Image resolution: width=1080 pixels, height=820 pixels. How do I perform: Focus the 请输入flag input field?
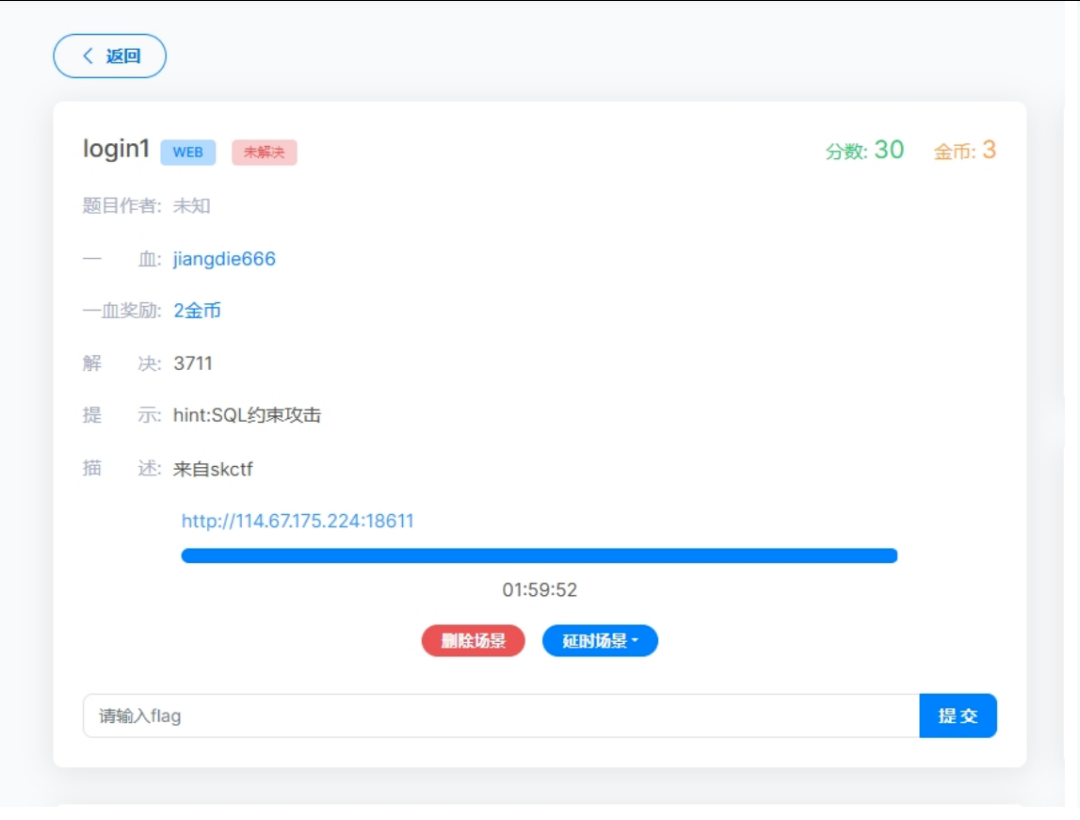click(x=500, y=716)
